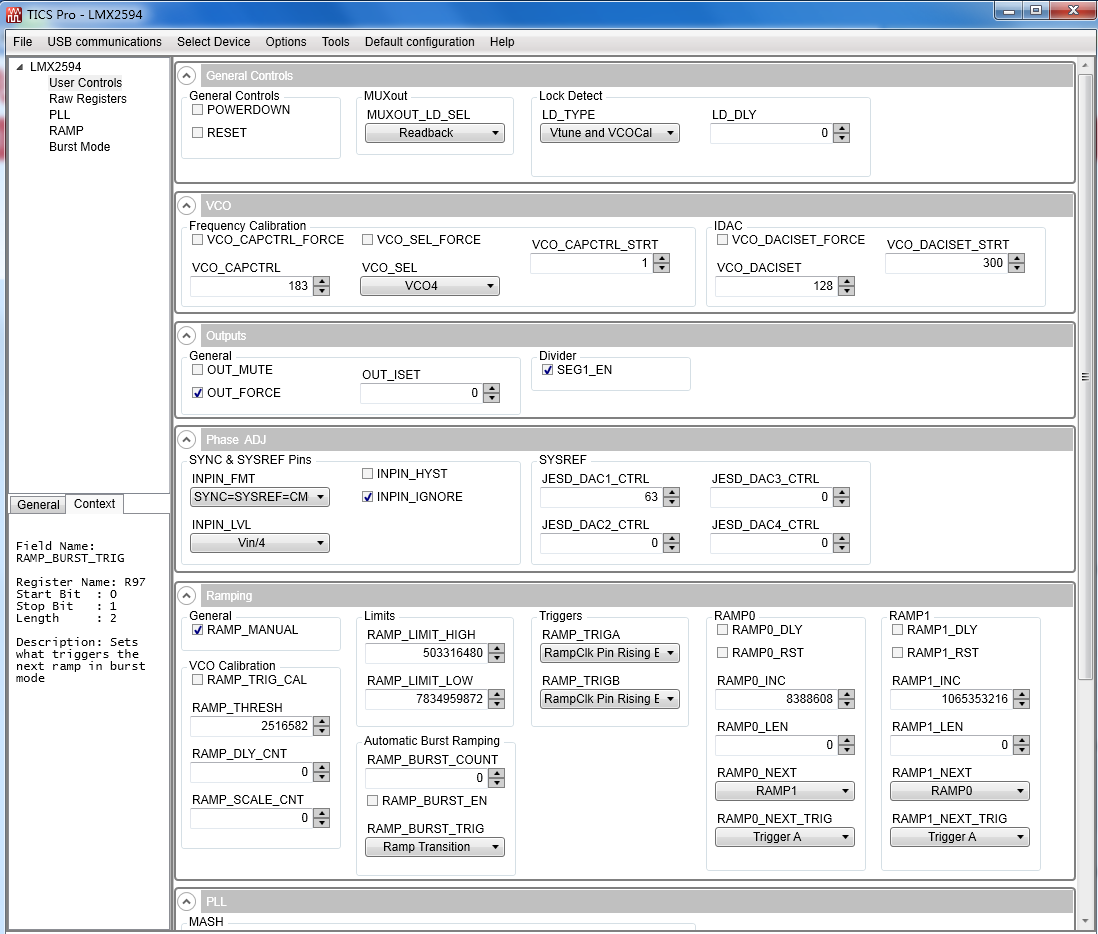Open Burst Mode in the tree

click(79, 147)
